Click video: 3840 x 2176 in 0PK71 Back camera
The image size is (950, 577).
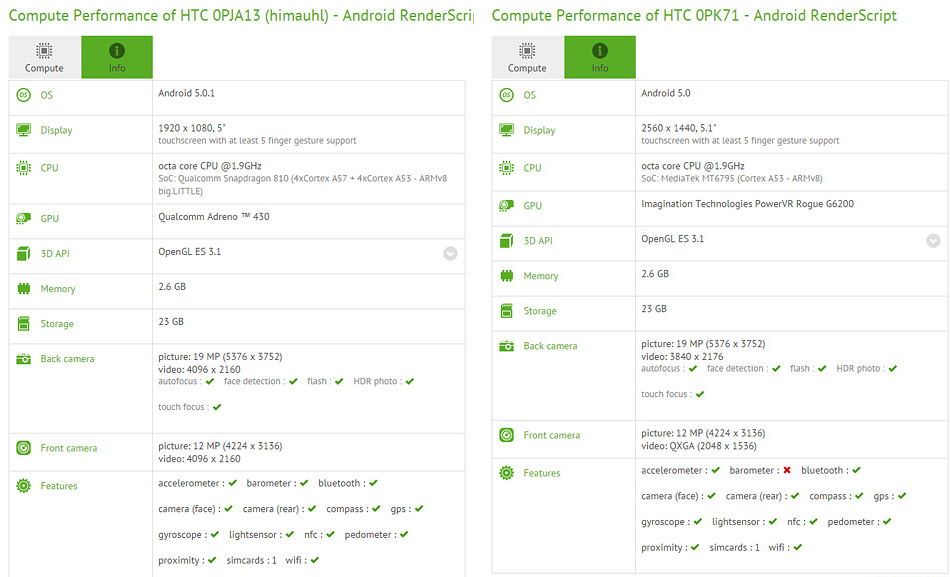pos(682,356)
